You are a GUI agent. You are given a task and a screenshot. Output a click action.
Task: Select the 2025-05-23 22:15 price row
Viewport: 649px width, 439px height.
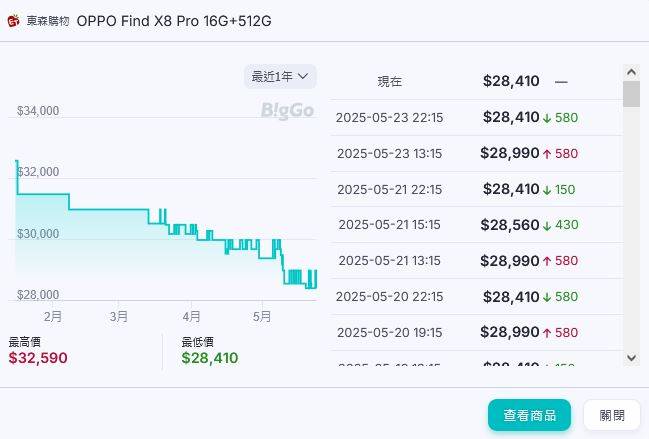click(477, 118)
